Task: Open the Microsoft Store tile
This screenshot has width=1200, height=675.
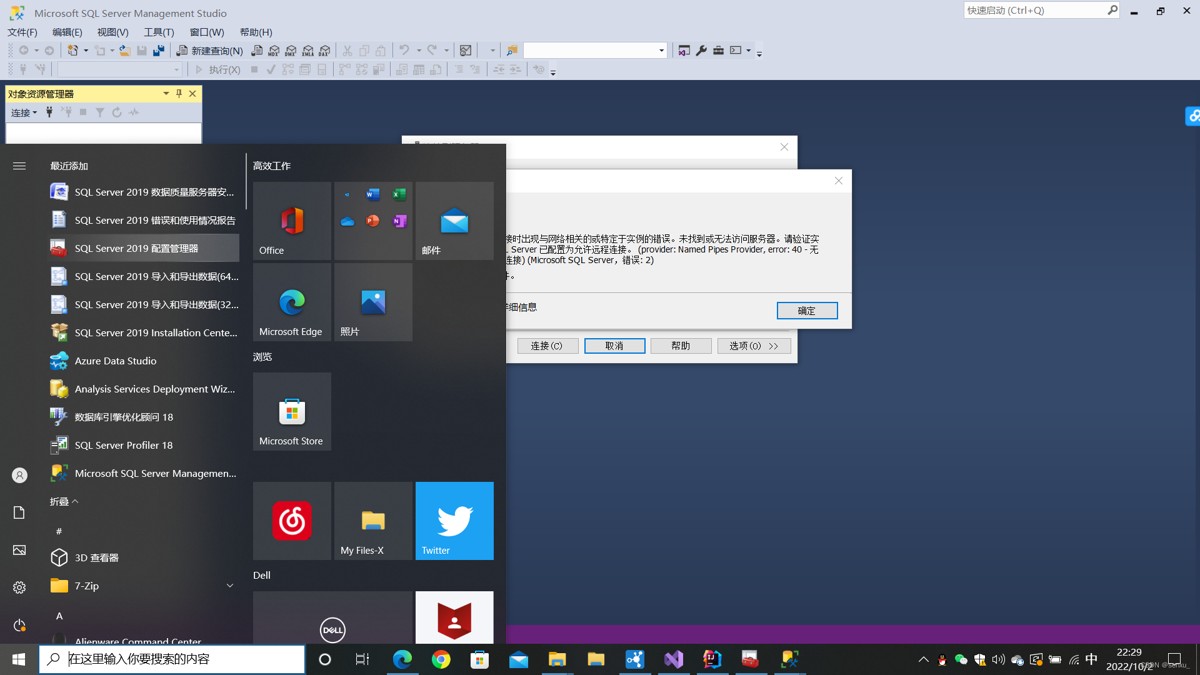Action: (291, 412)
